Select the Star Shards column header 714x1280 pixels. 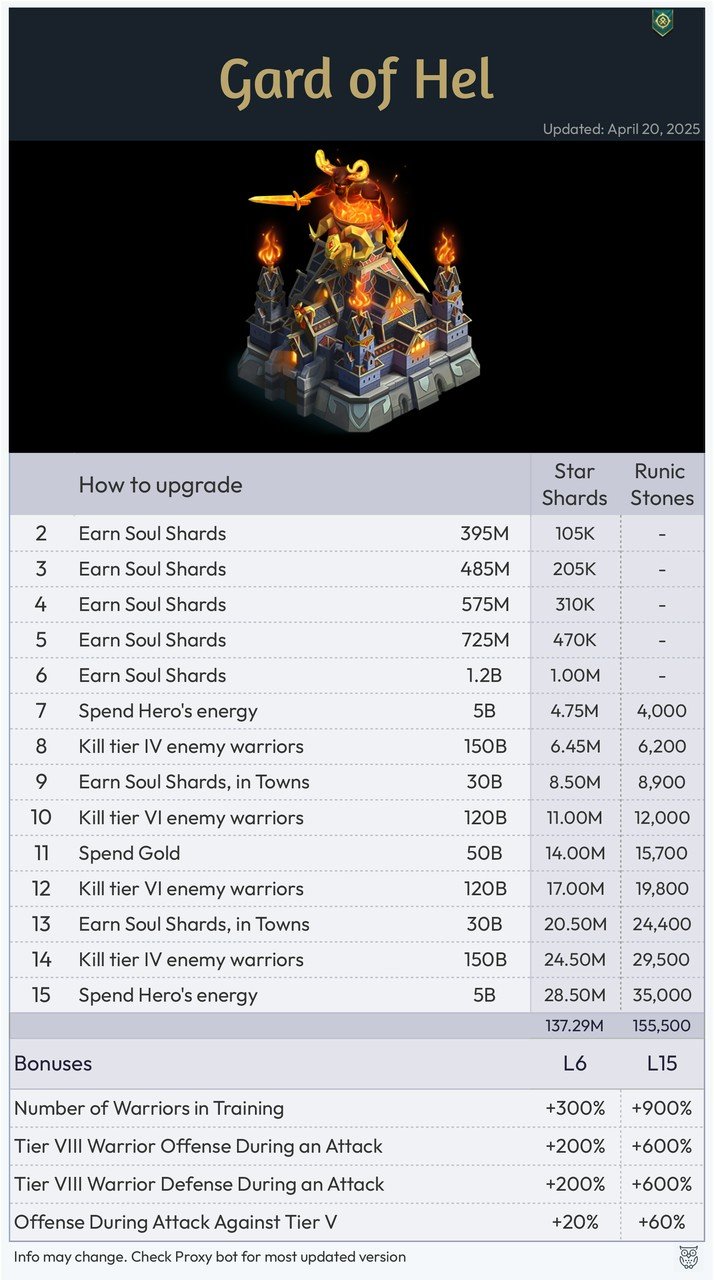pyautogui.click(x=575, y=484)
